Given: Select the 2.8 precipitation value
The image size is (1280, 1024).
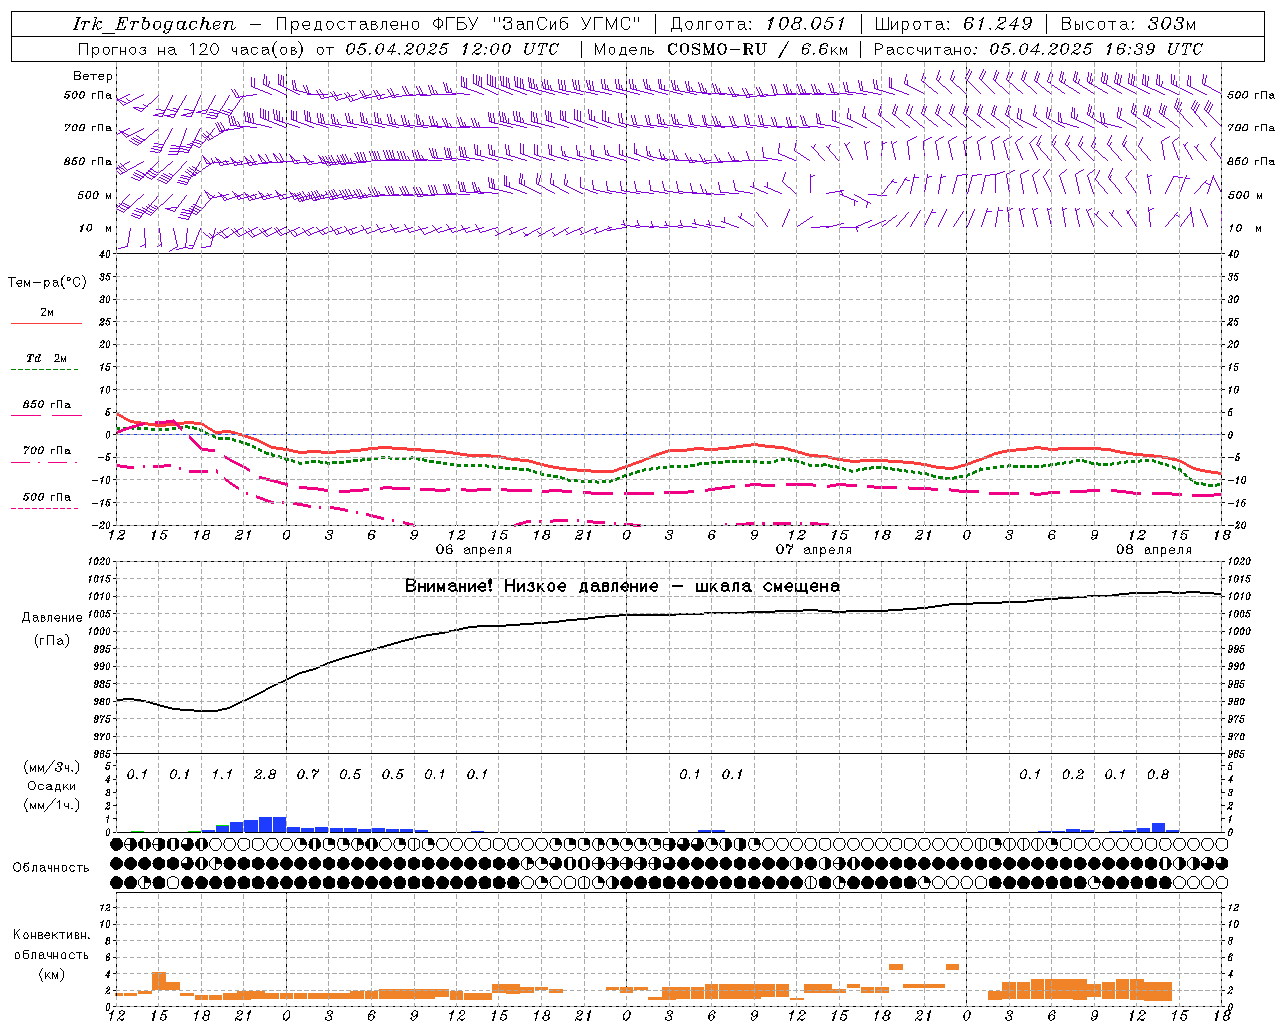Looking at the screenshot, I should coord(265,775).
